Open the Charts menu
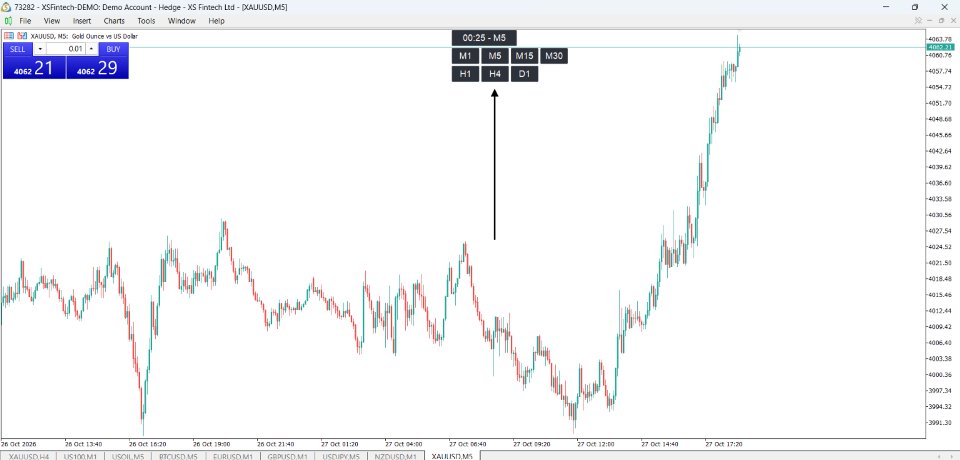Viewport: 960px width, 460px height. coord(114,21)
